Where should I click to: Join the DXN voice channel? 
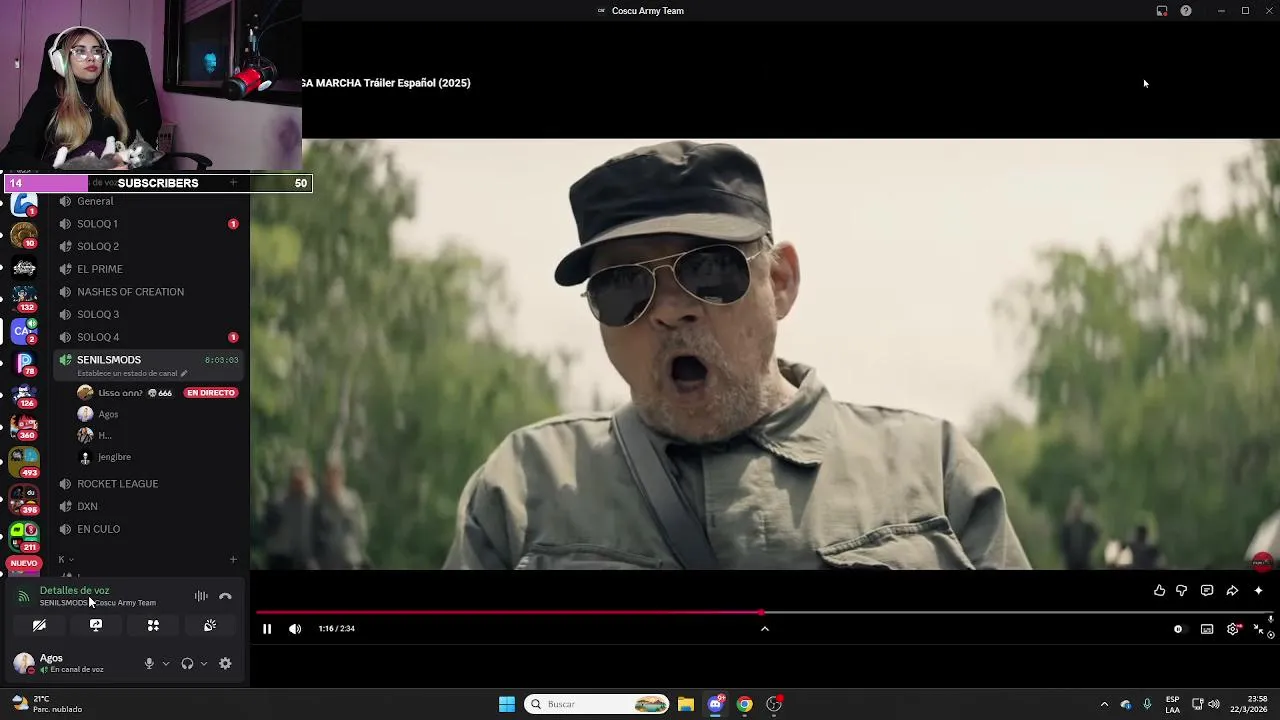click(x=148, y=507)
